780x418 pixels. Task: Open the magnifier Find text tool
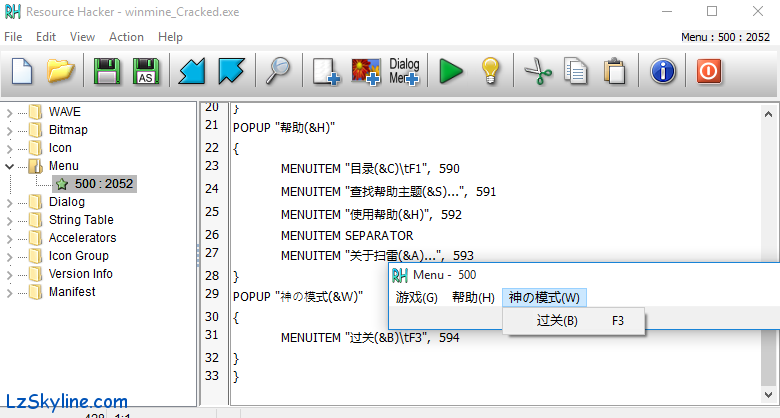point(277,71)
